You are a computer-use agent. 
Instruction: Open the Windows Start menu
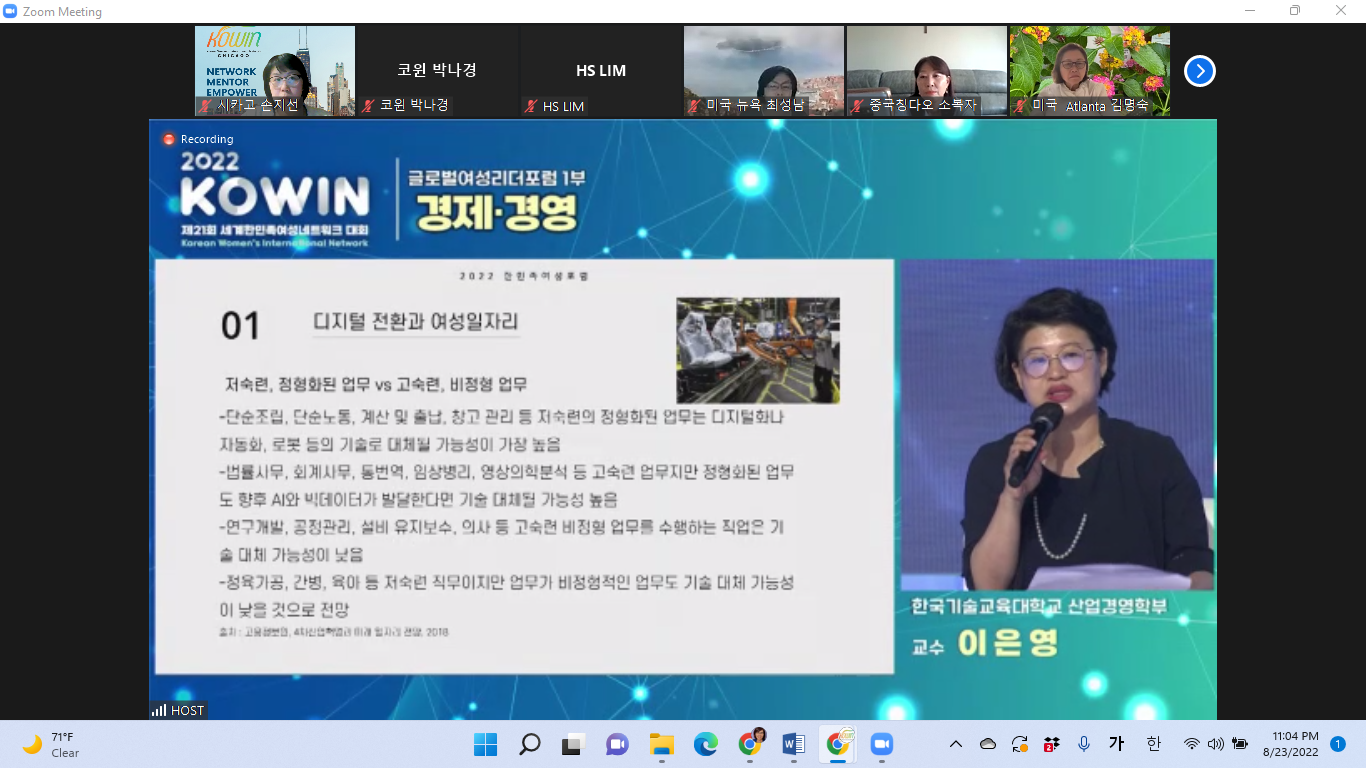point(486,744)
